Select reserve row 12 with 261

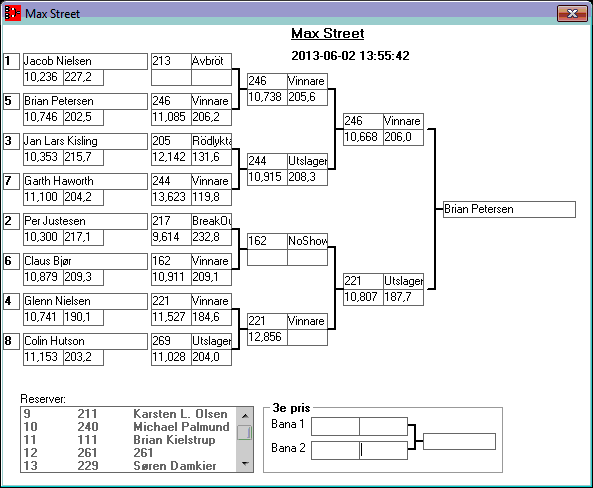pos(129,453)
